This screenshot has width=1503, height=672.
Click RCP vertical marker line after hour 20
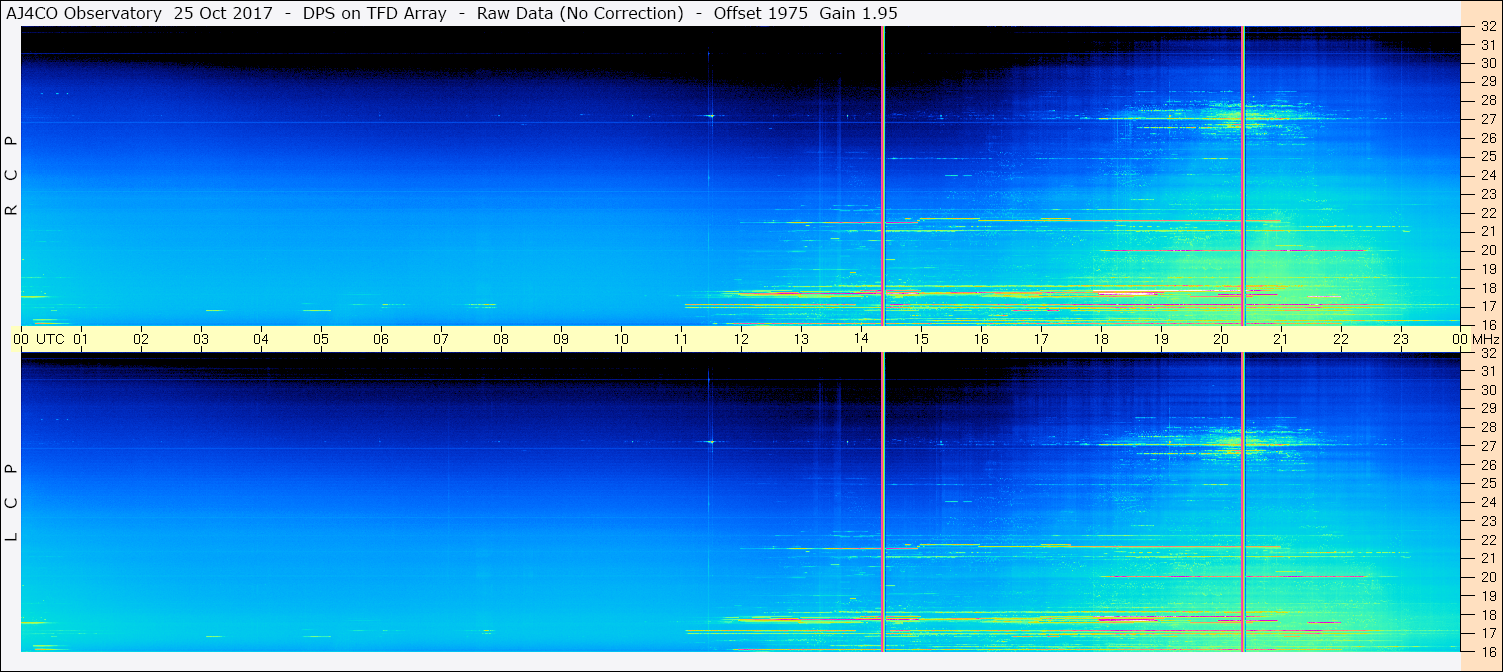(1243, 176)
